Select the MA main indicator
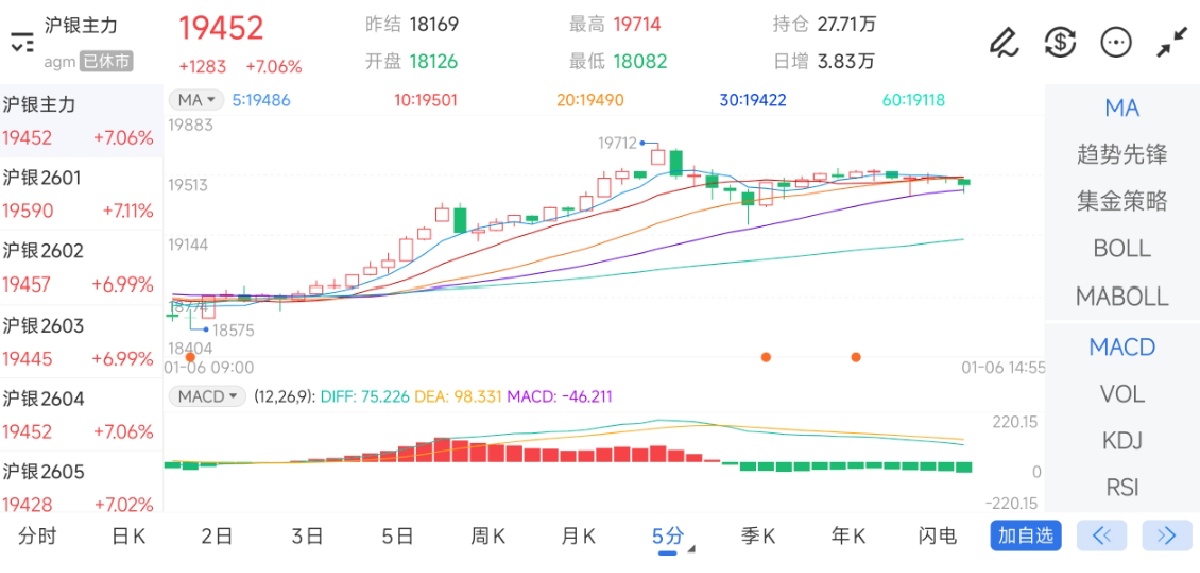1200x573 pixels. tap(1122, 108)
